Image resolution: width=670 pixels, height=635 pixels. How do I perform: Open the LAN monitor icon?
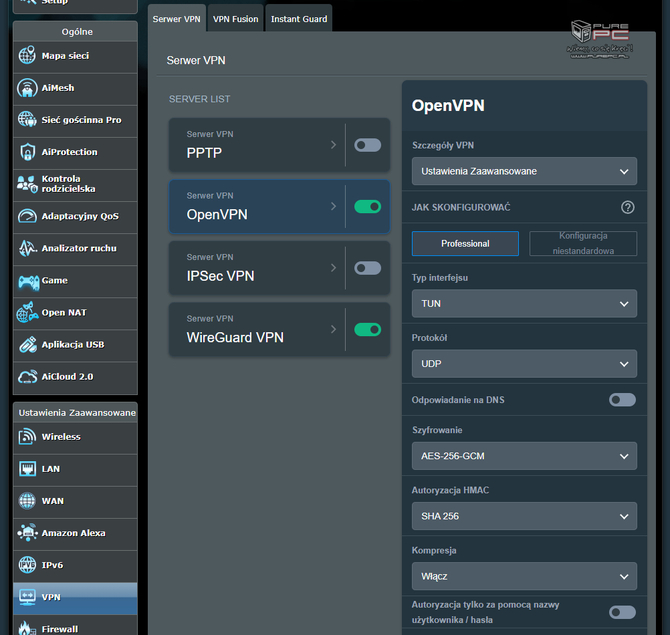click(27, 469)
